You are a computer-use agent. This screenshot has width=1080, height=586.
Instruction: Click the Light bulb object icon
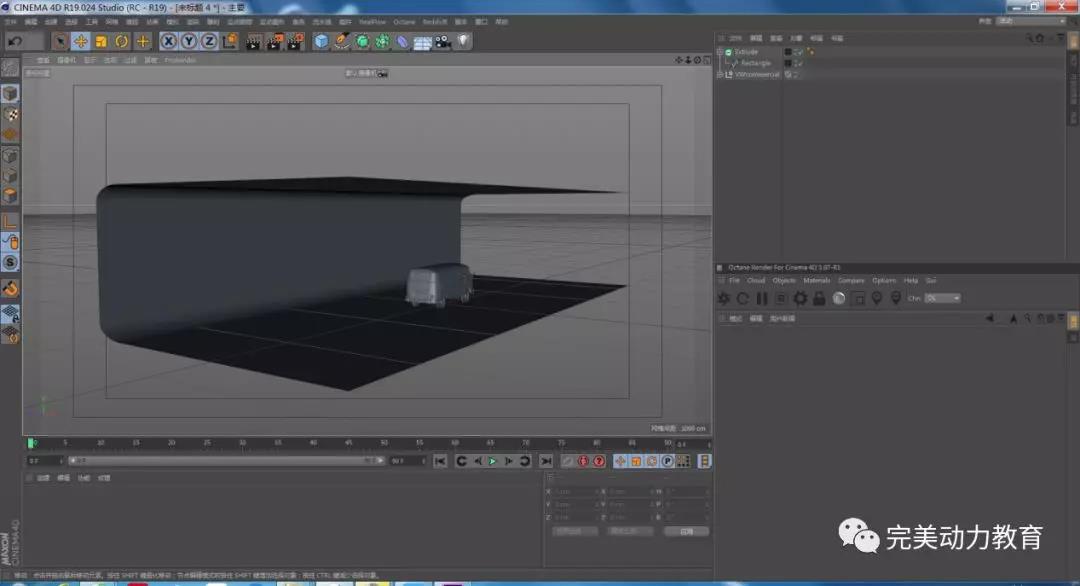(463, 41)
